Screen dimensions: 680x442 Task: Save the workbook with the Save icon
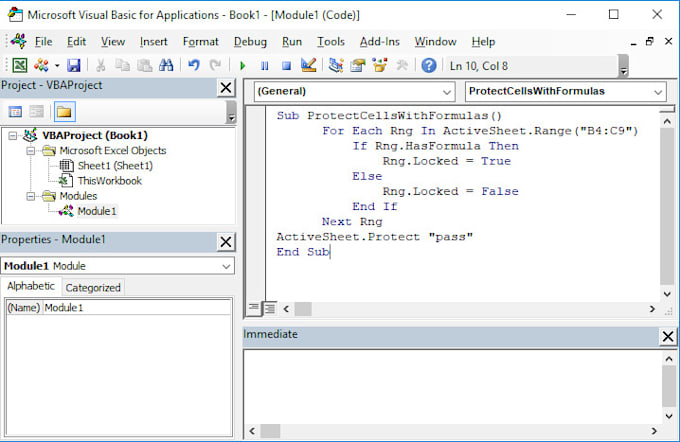[73, 66]
